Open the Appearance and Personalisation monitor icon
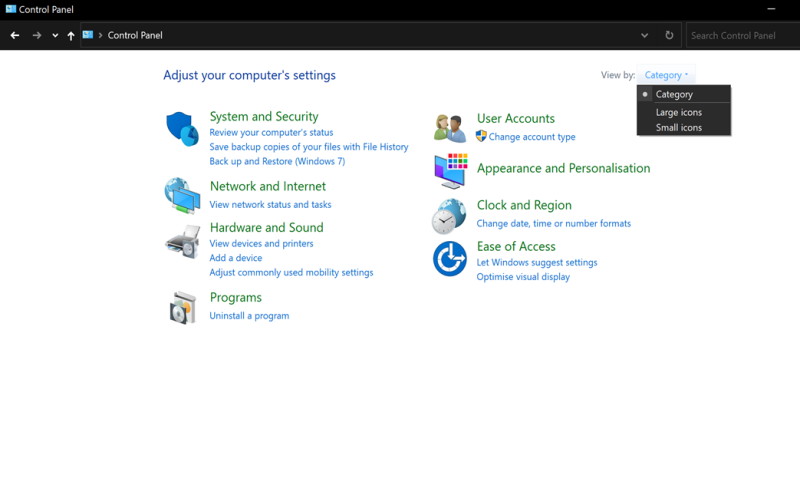The height and width of the screenshot is (485, 800). pos(451,171)
